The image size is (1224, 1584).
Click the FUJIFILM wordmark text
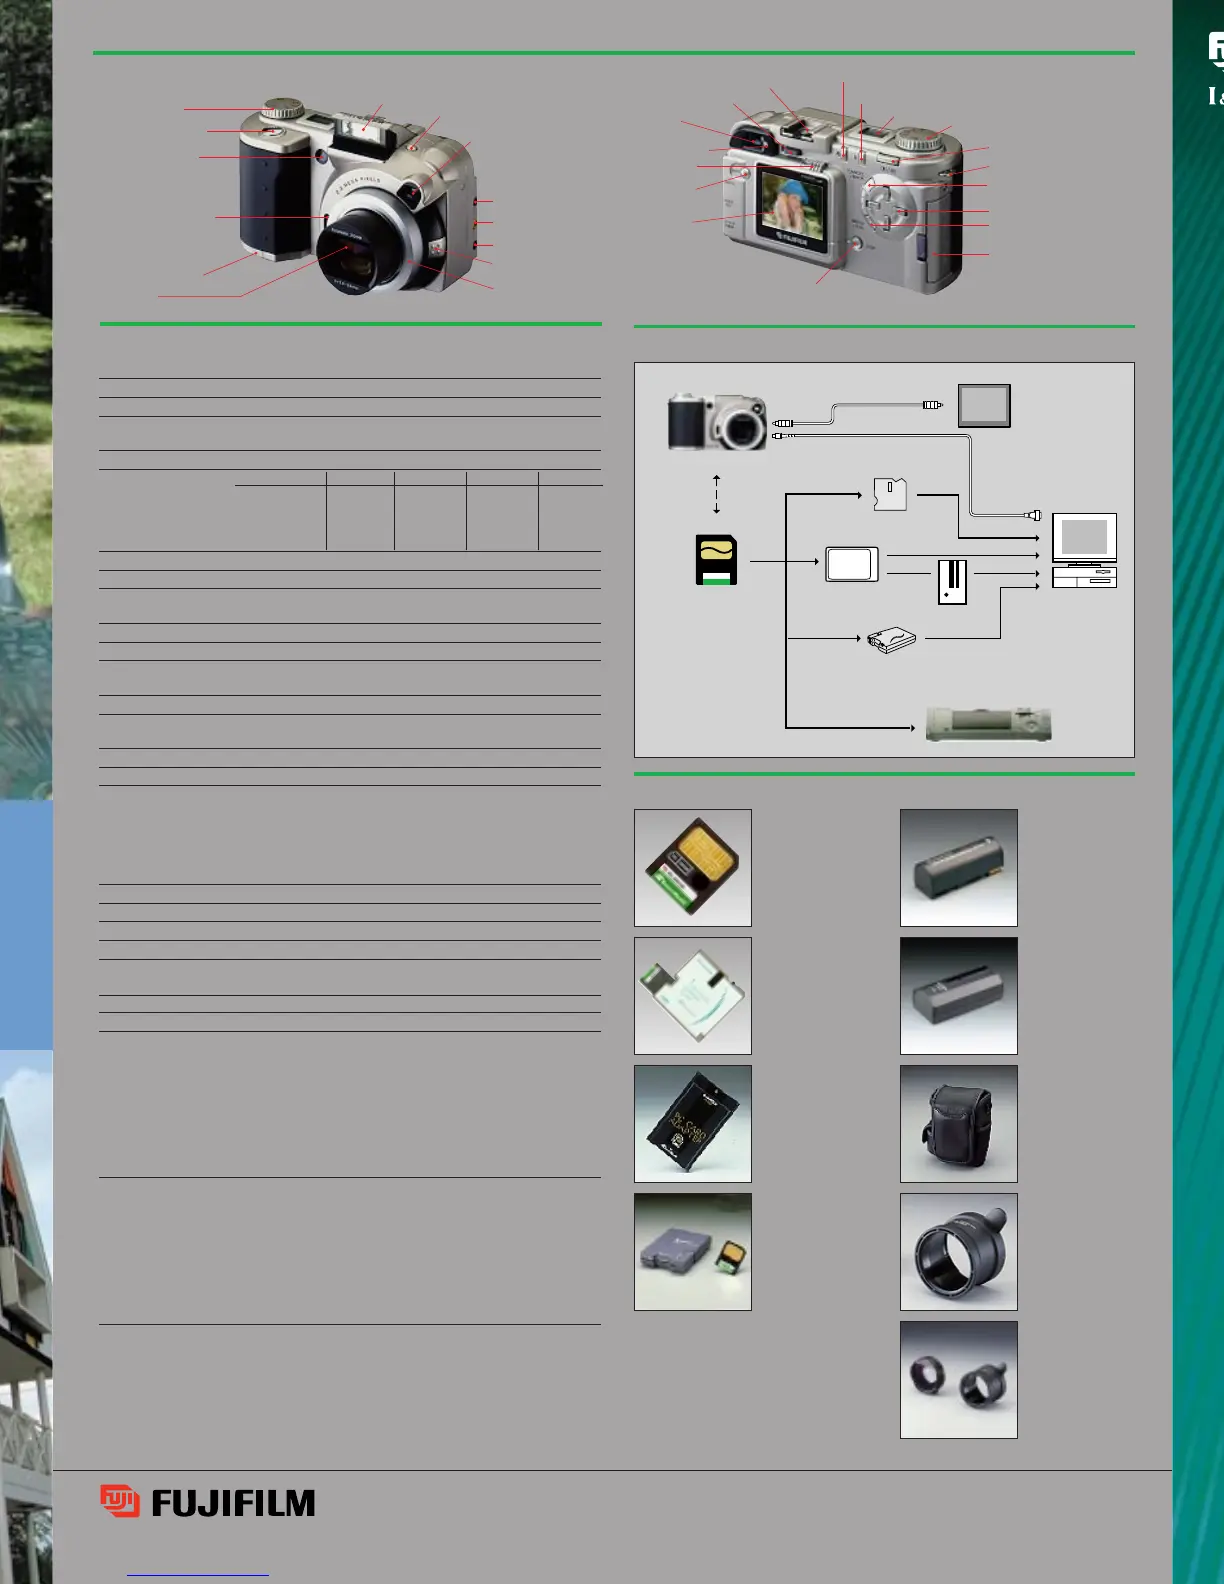pyautogui.click(x=233, y=1503)
